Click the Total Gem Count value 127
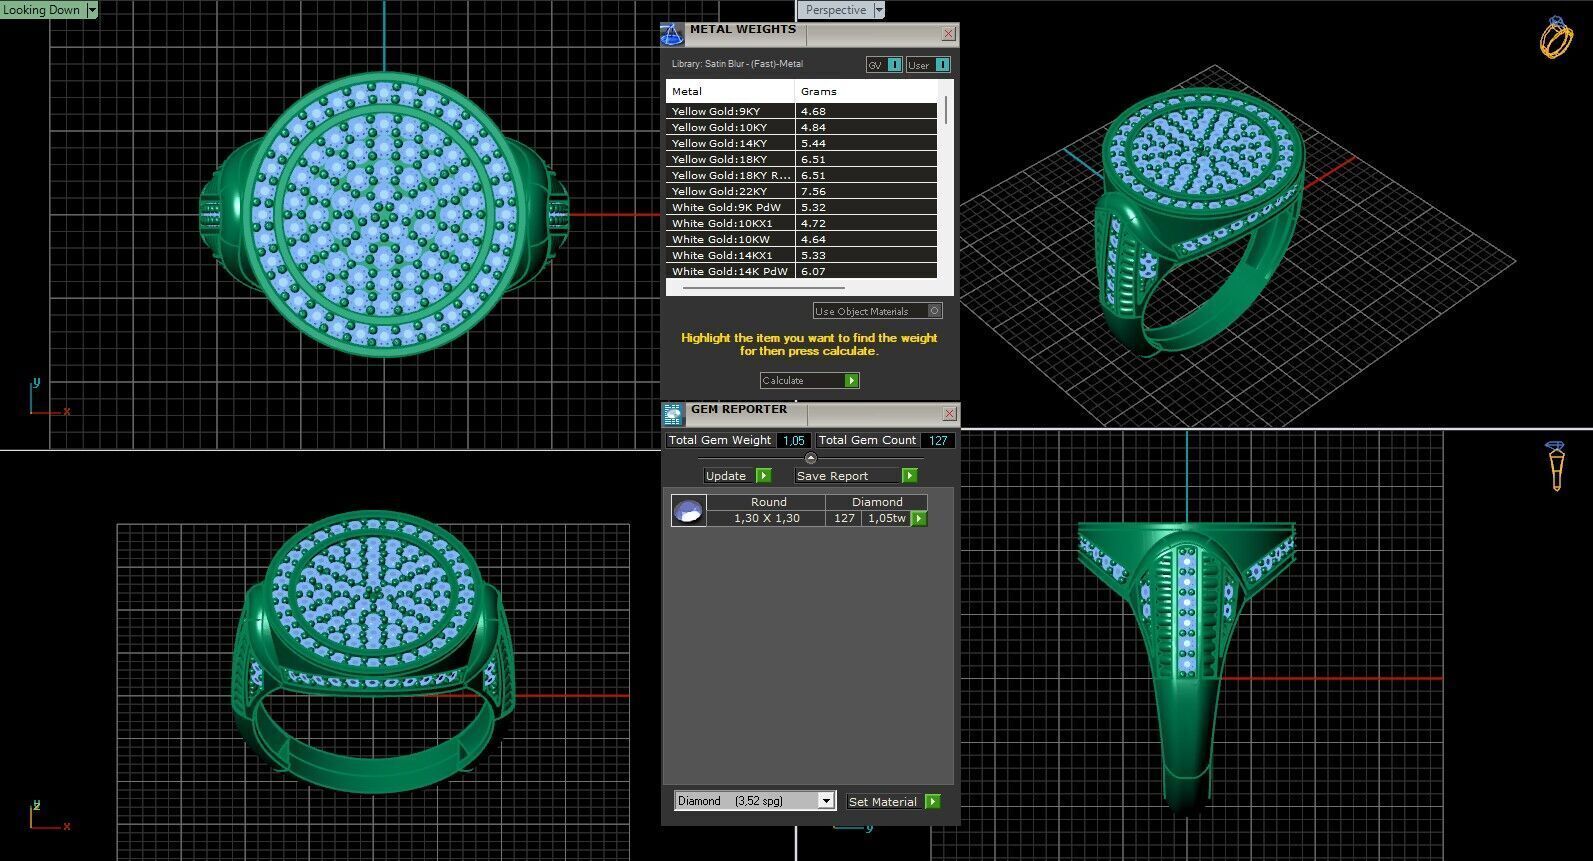The width and height of the screenshot is (1593, 861). coord(938,440)
